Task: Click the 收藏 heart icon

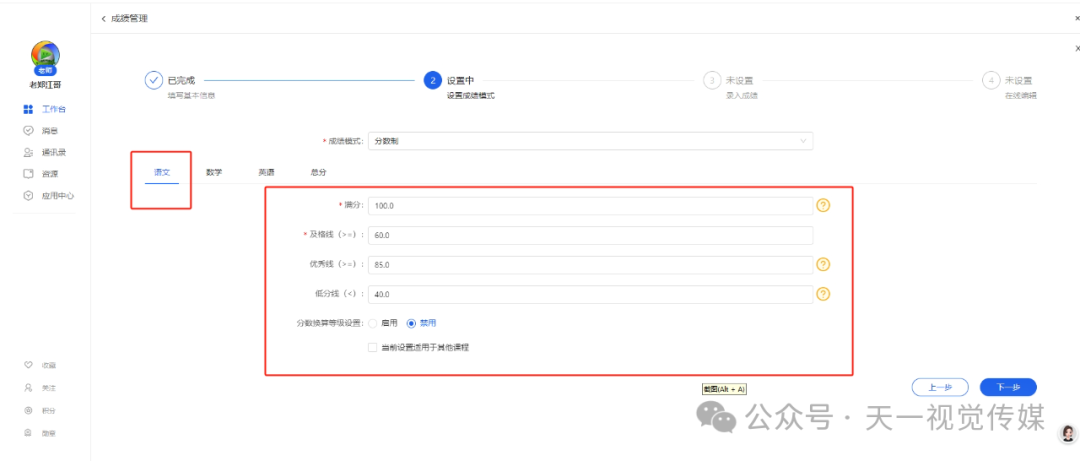Action: point(28,365)
